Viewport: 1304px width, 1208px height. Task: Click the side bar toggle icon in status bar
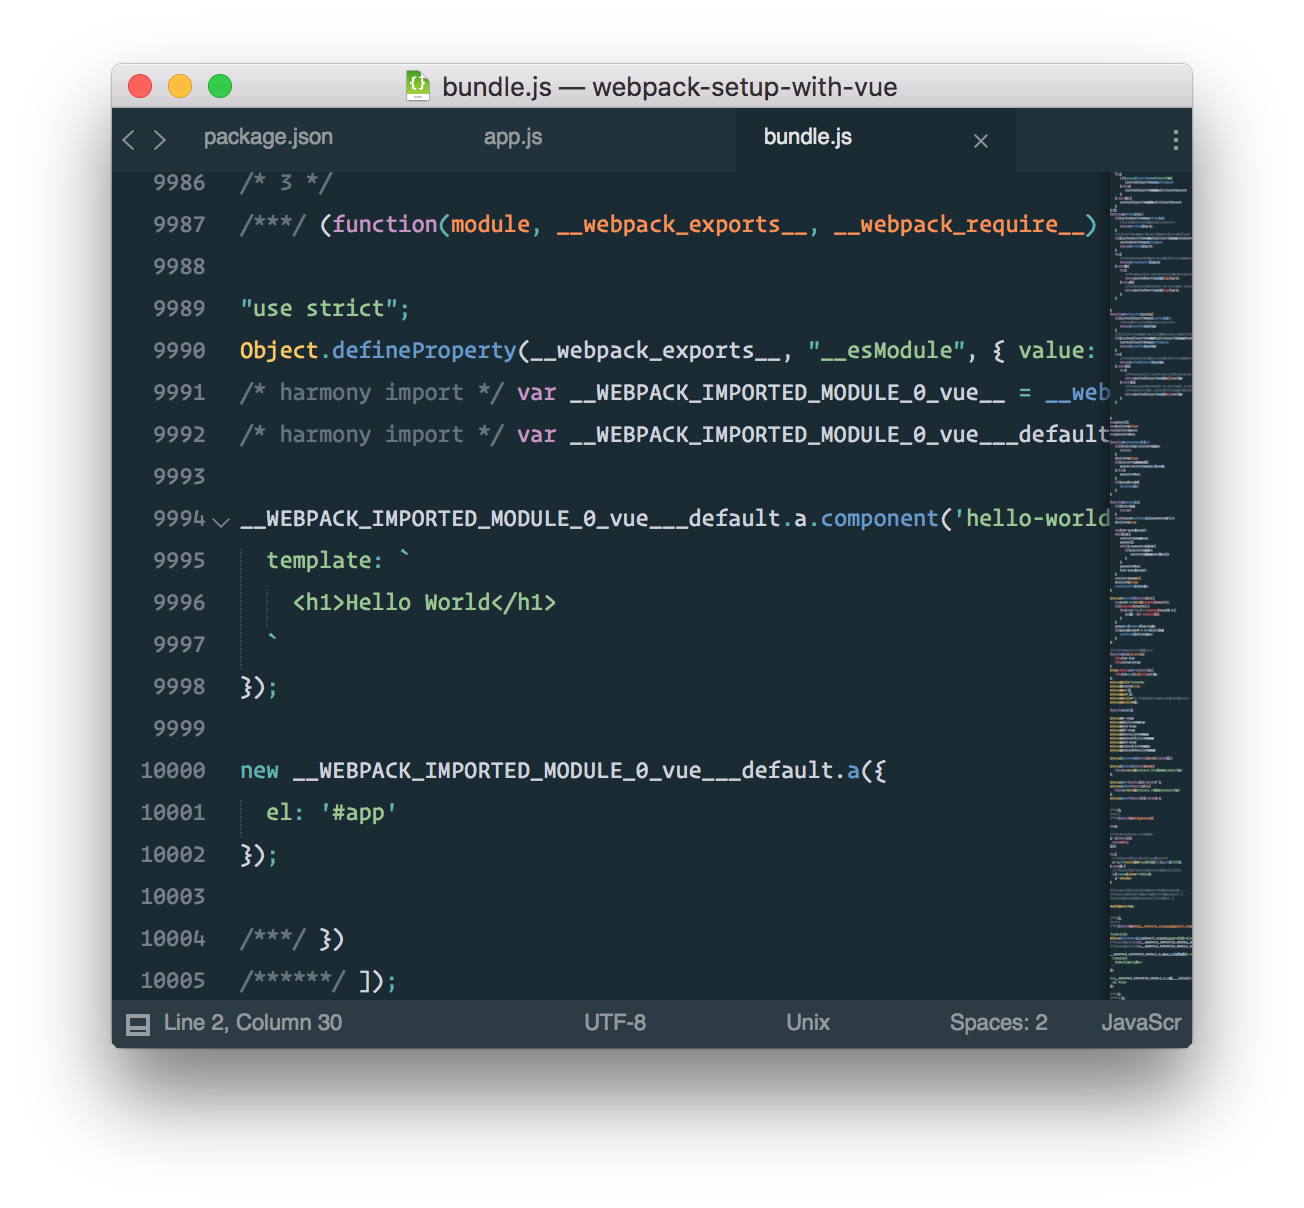pyautogui.click(x=138, y=1024)
